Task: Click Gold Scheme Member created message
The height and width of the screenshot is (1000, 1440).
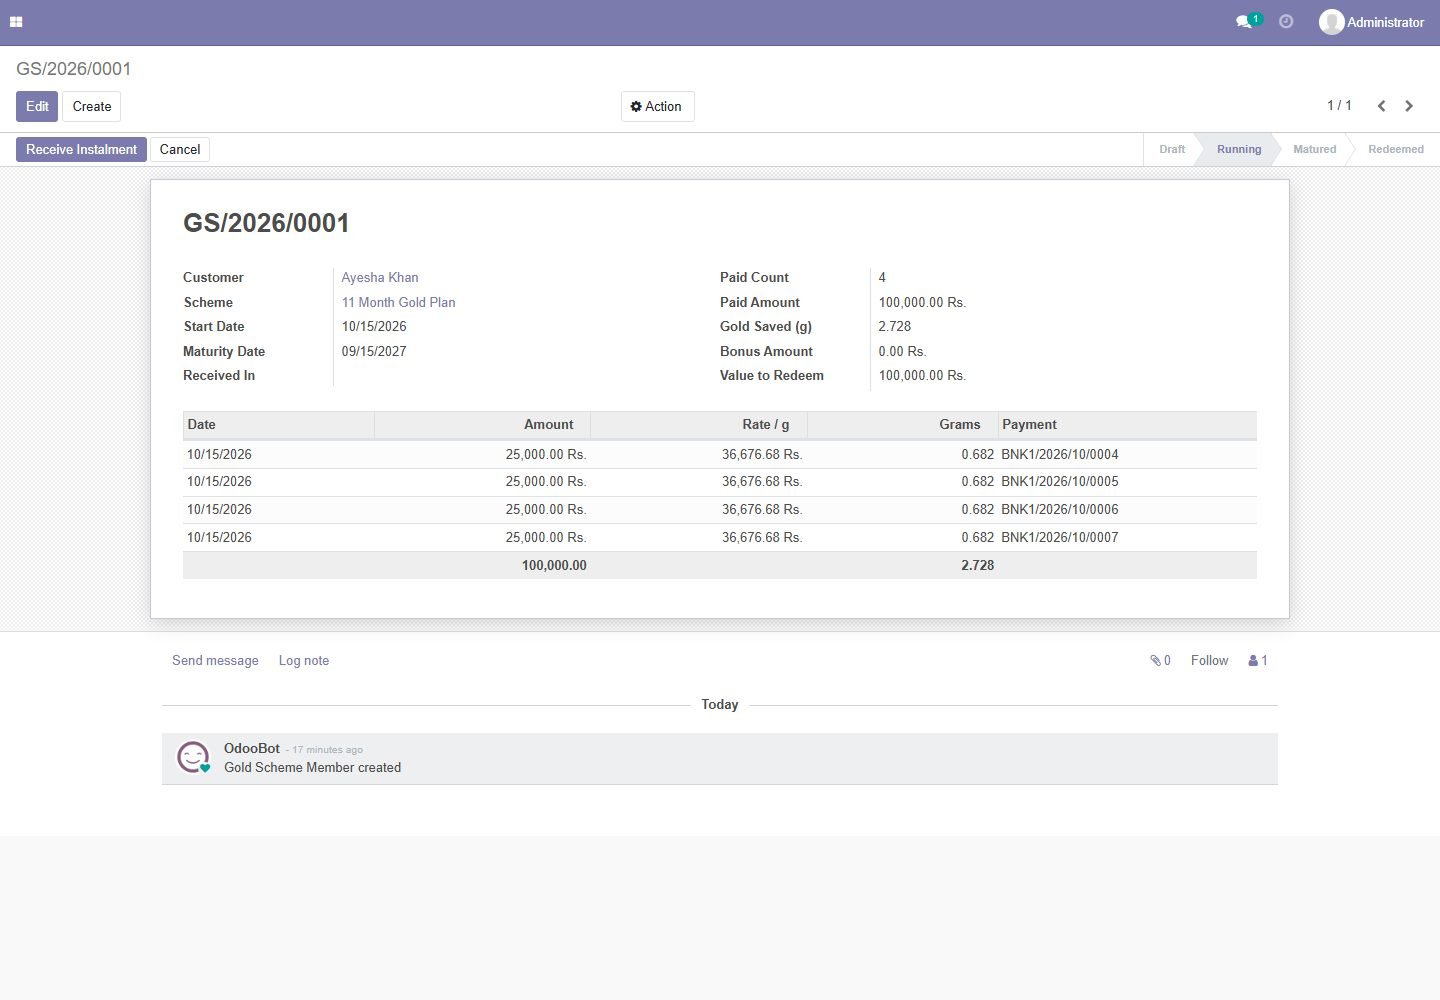Action: pos(312,768)
